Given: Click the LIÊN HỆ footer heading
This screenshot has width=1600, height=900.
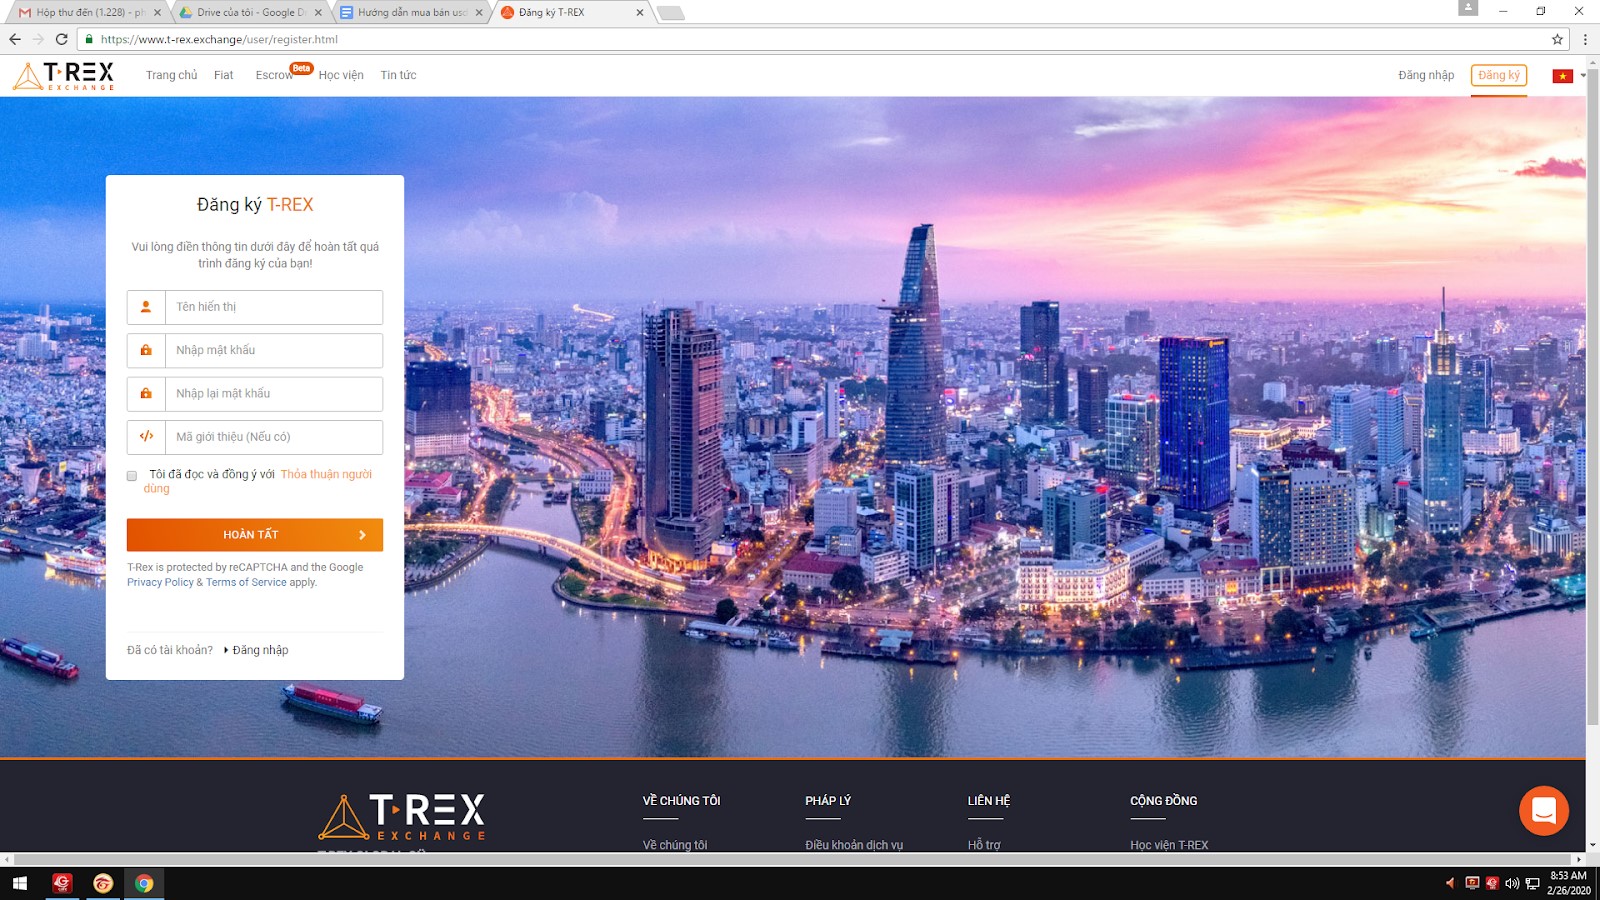Looking at the screenshot, I should (989, 801).
